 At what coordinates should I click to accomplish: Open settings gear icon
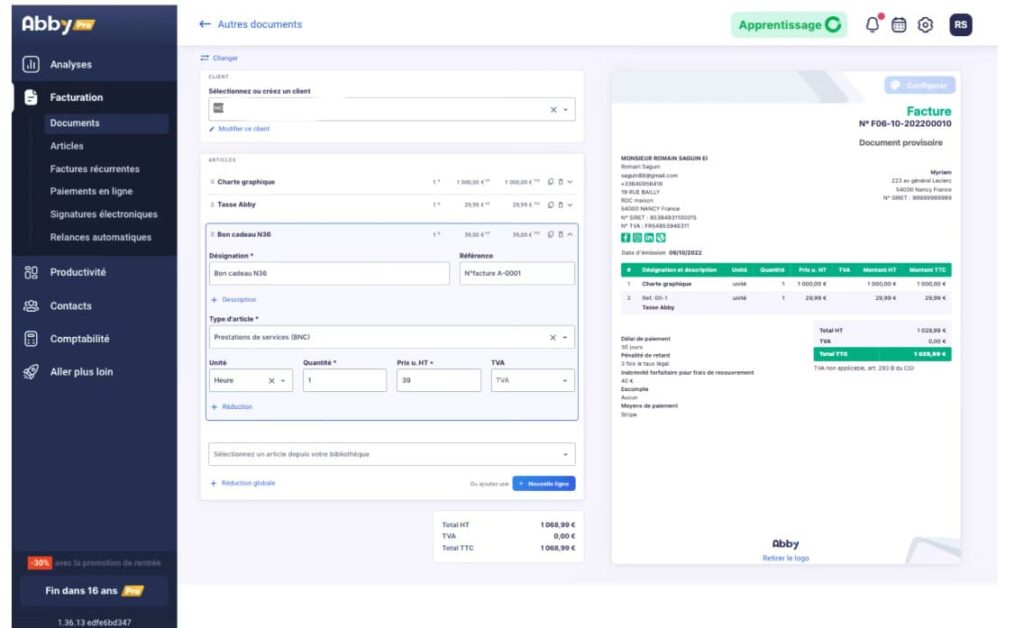point(925,25)
